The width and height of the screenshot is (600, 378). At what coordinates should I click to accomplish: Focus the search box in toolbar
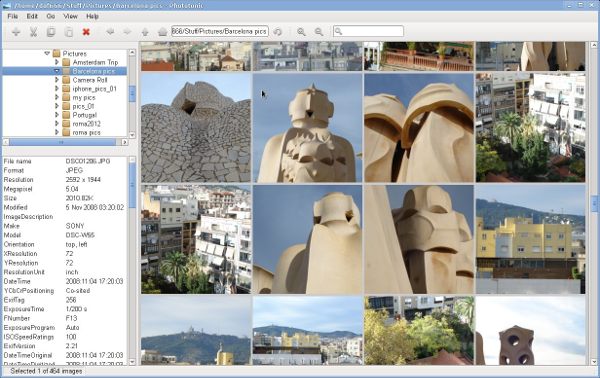pyautogui.click(x=368, y=31)
